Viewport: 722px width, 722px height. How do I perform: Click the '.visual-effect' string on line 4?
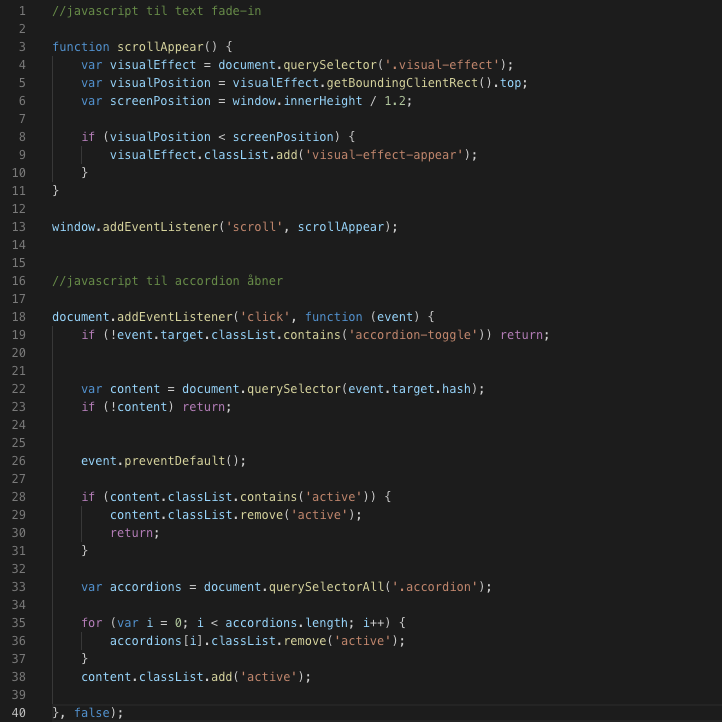pos(442,65)
